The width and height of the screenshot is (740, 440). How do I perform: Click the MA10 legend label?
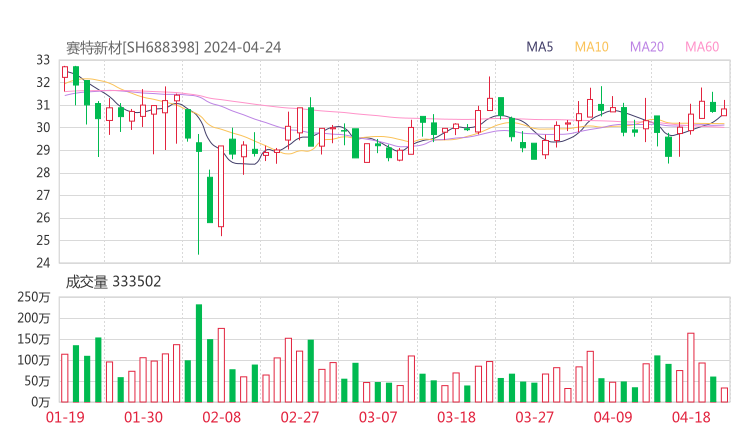591,47
